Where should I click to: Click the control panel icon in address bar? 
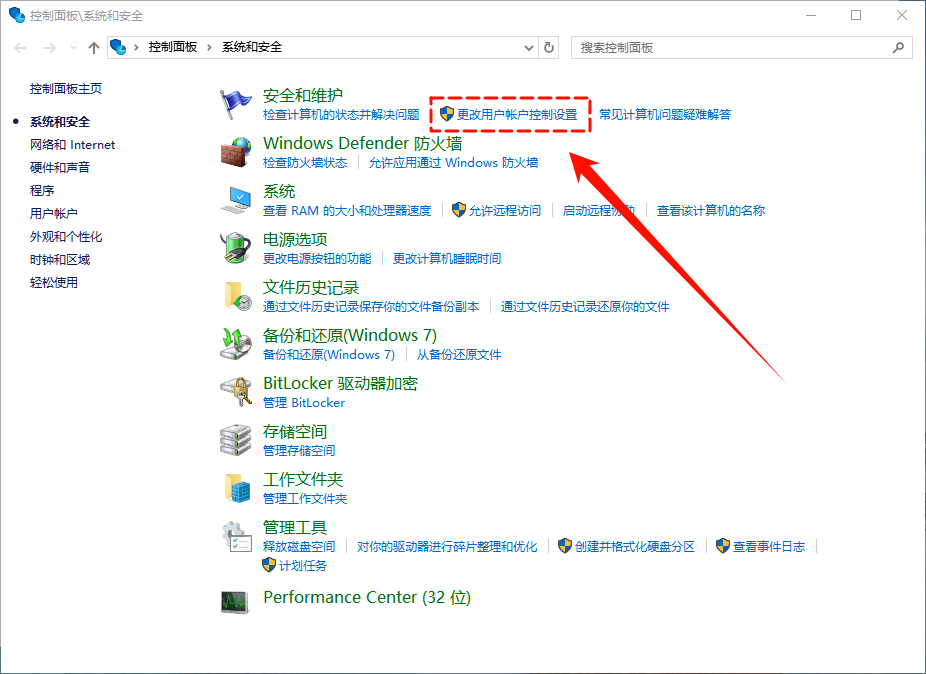point(118,47)
